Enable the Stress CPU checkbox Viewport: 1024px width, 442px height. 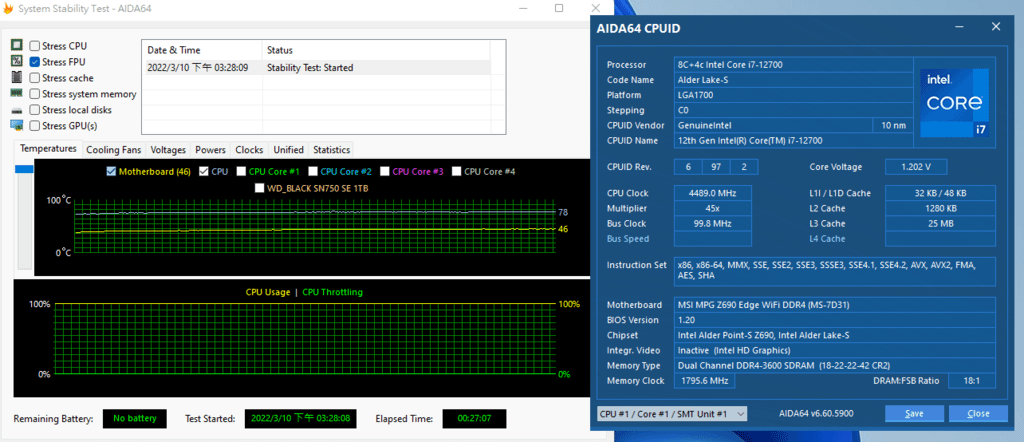[35, 46]
